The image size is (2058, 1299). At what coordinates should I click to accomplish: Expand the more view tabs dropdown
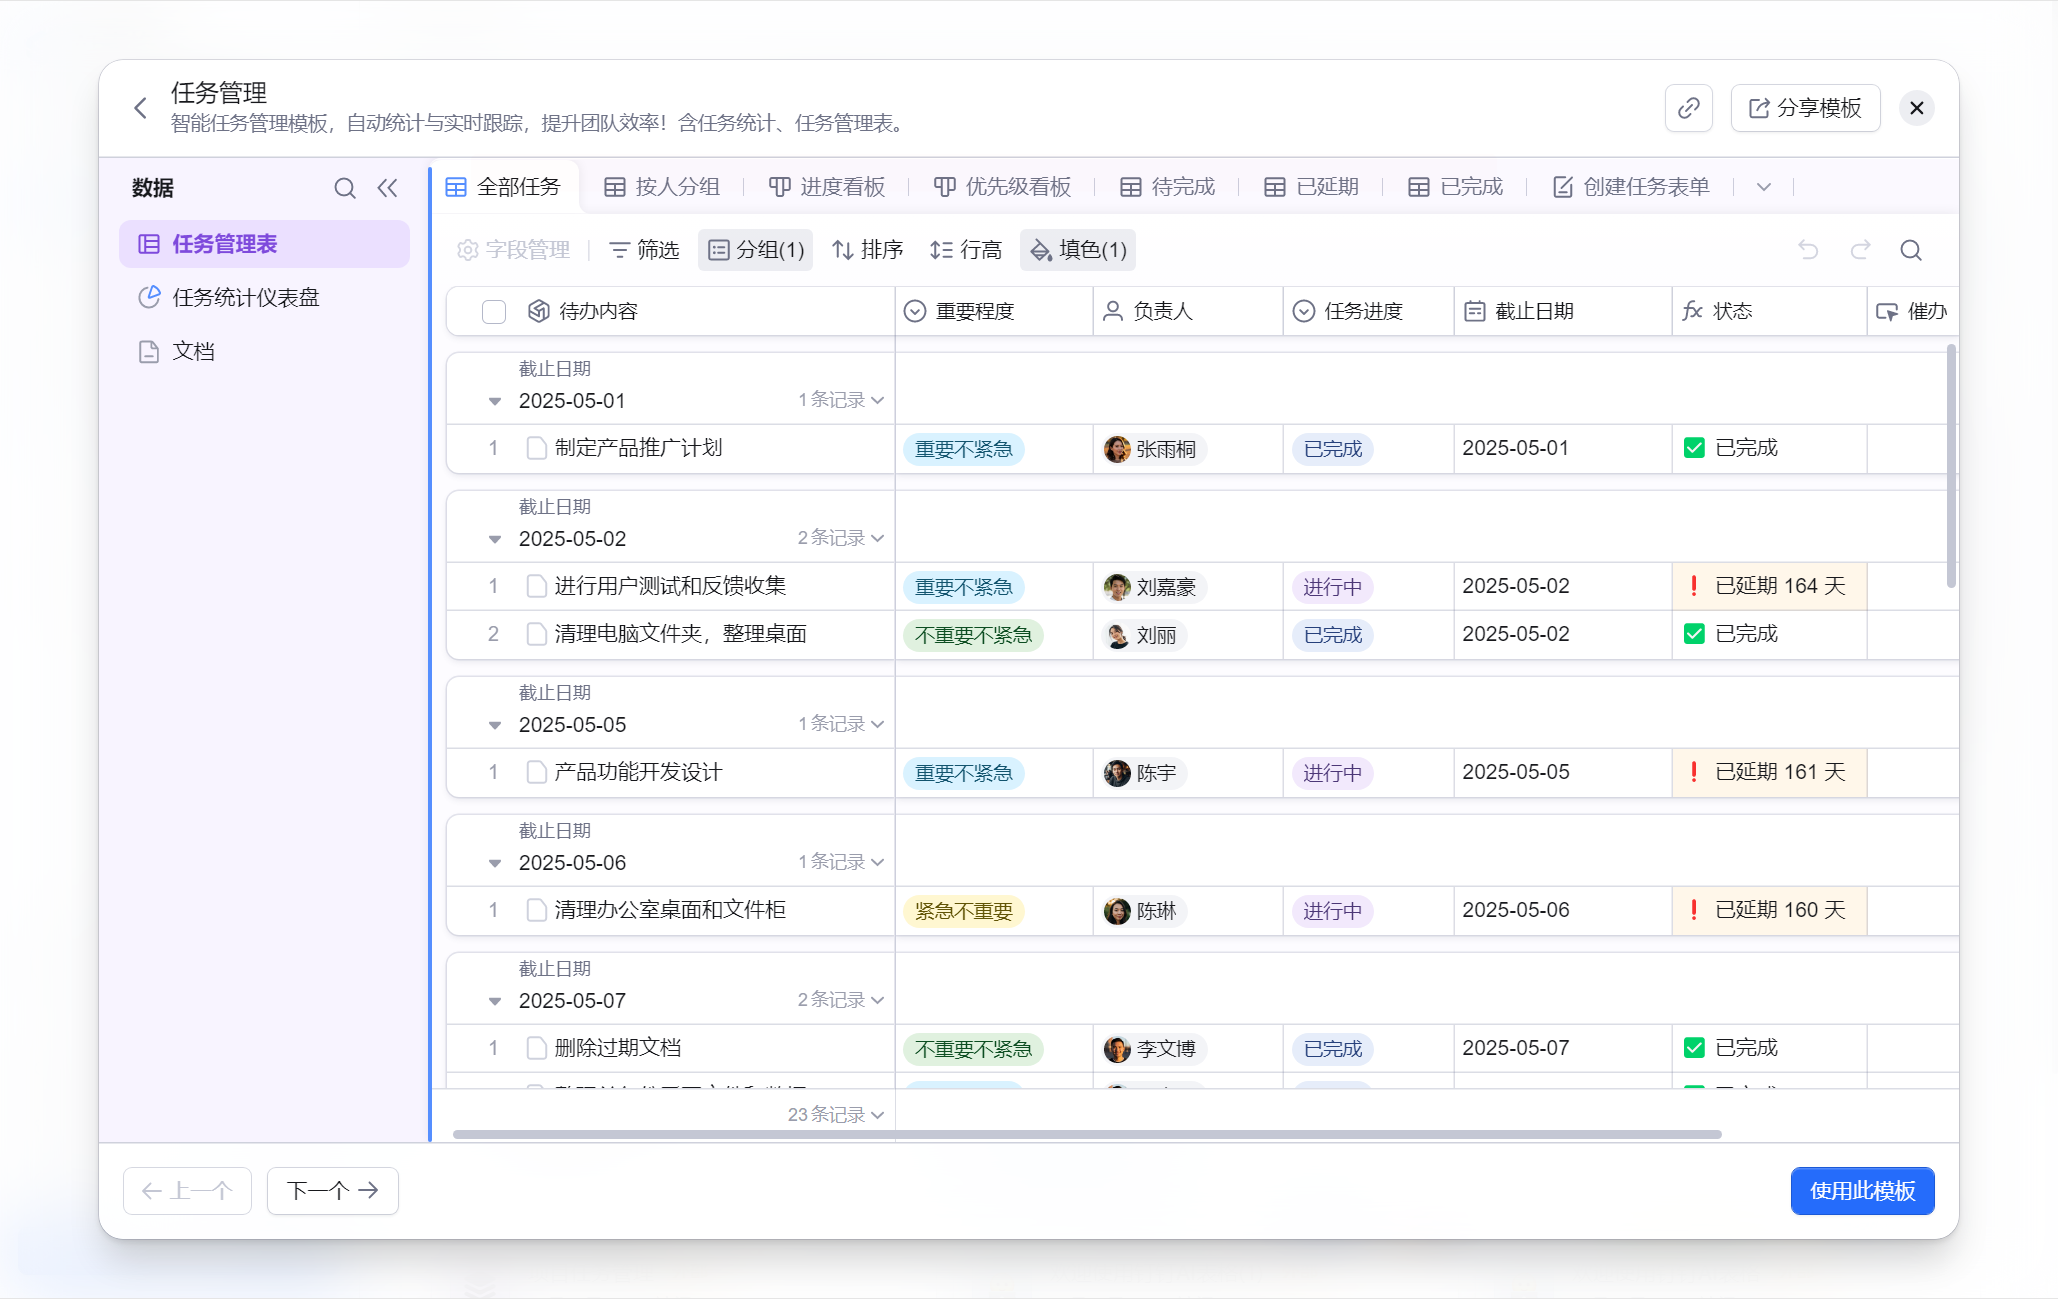(1764, 187)
